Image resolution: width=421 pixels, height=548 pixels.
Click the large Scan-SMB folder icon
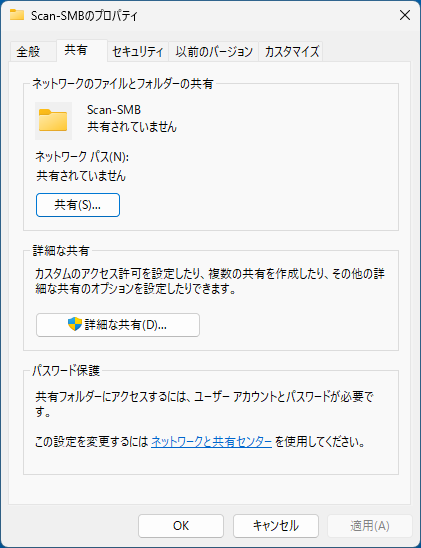click(x=53, y=121)
